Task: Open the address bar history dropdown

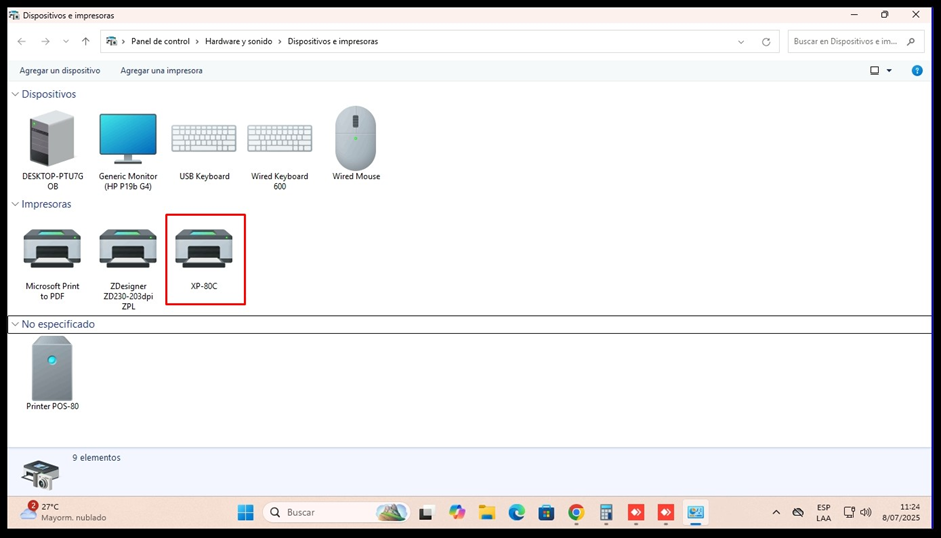Action: coord(741,42)
